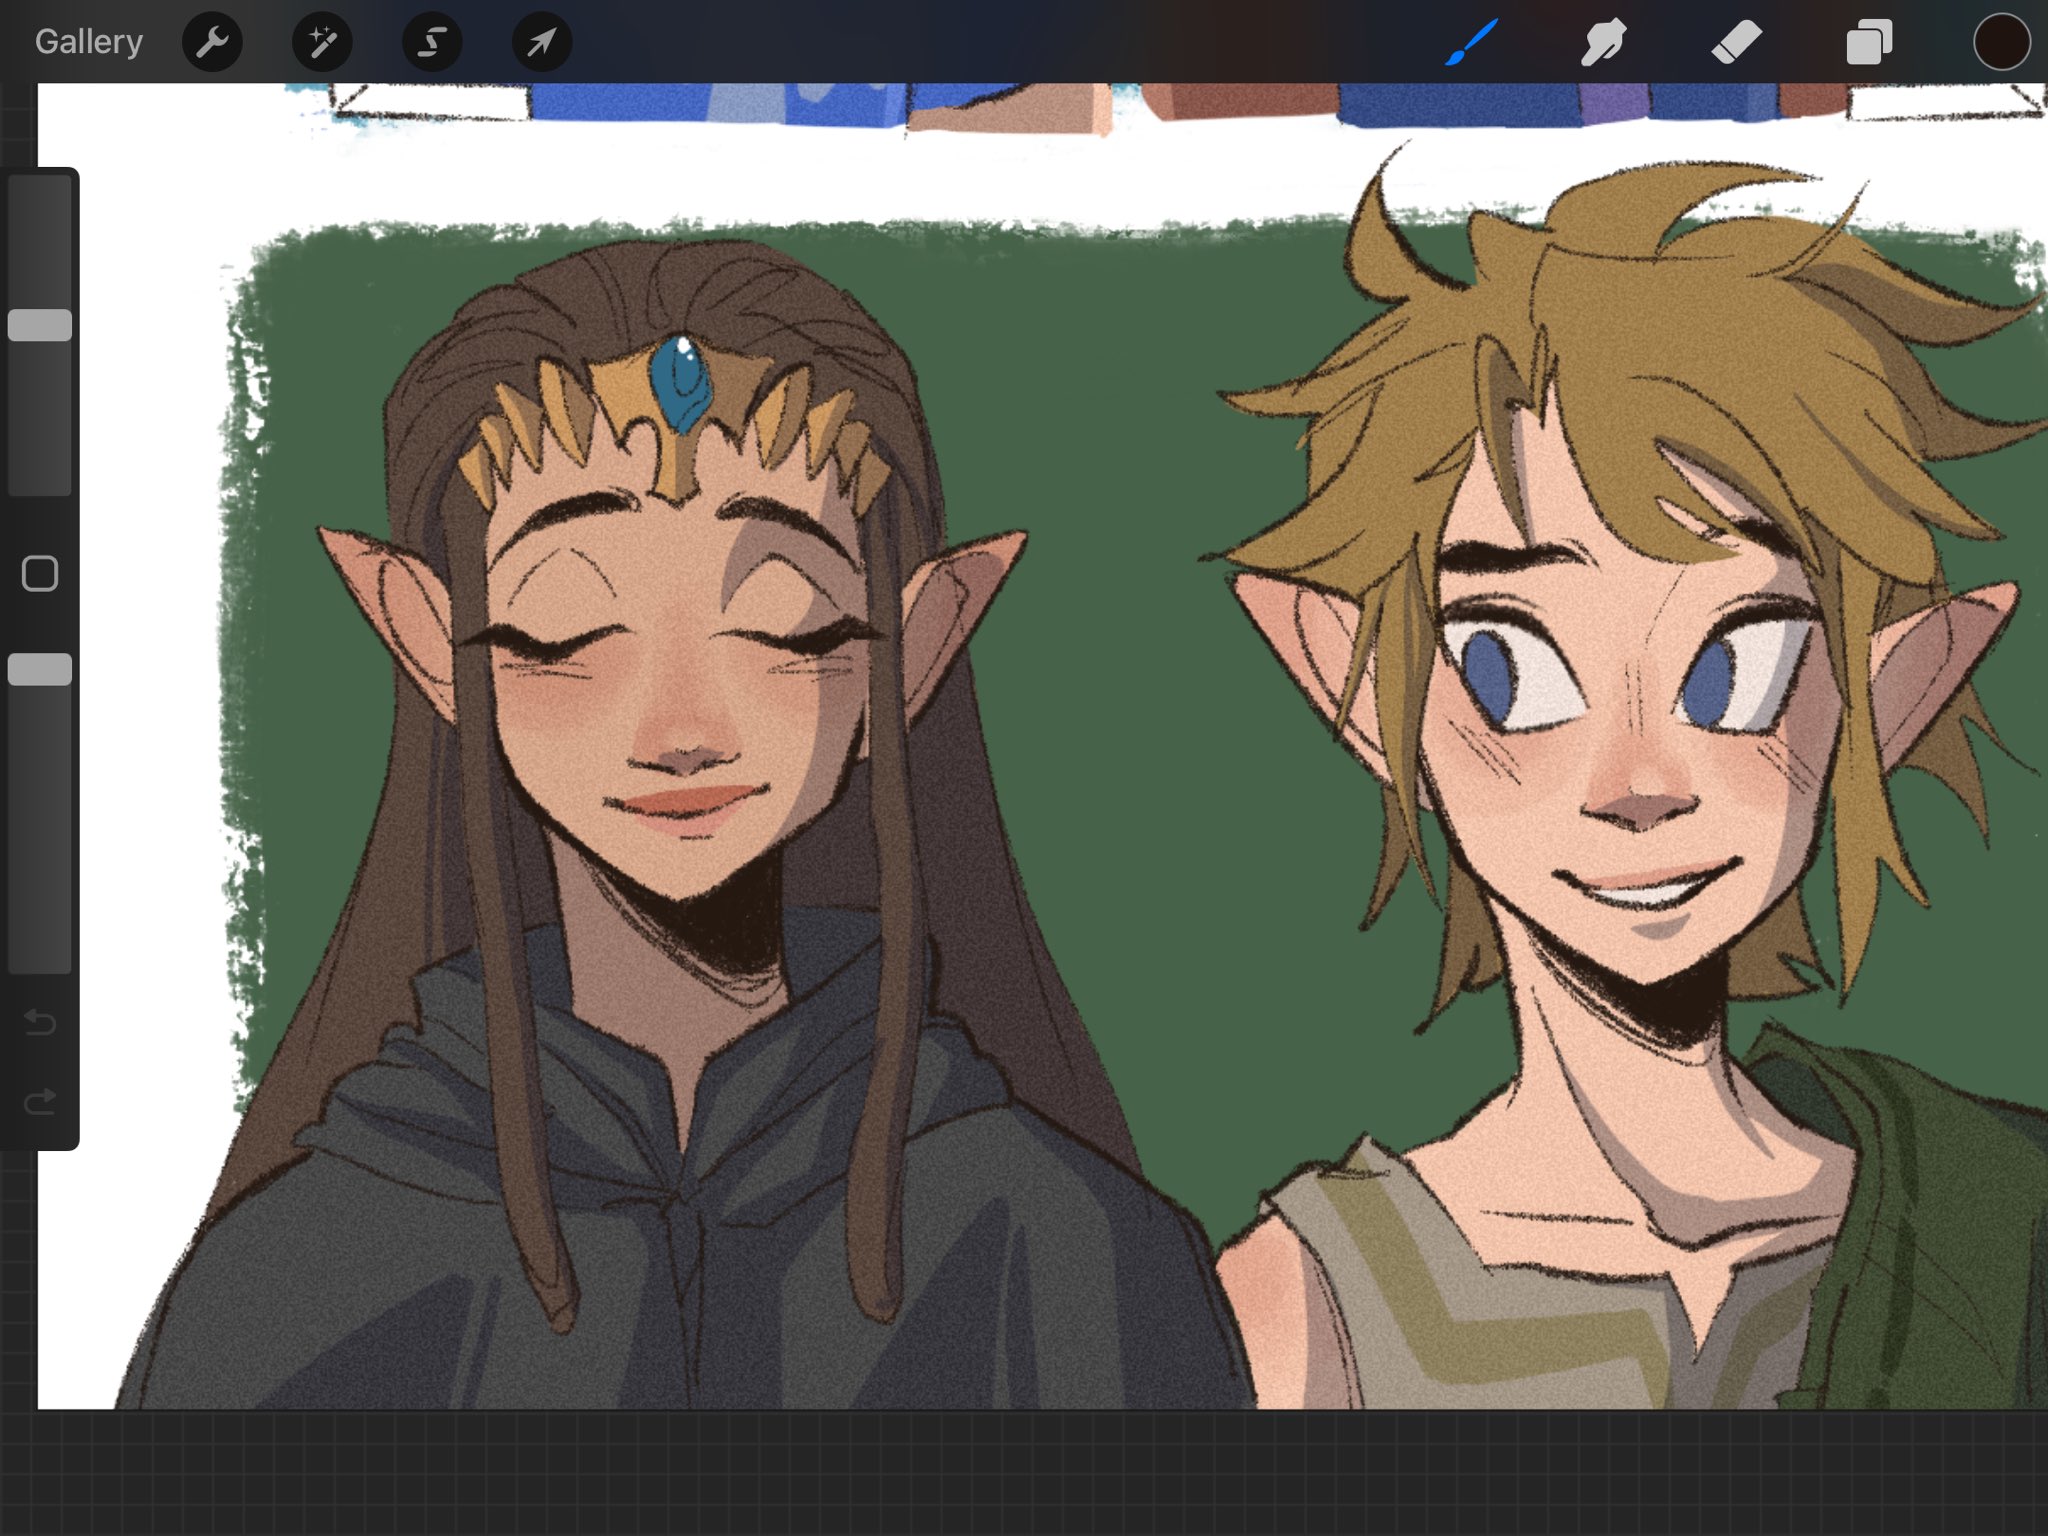Tap the square Modify button on the sidebar

point(40,572)
